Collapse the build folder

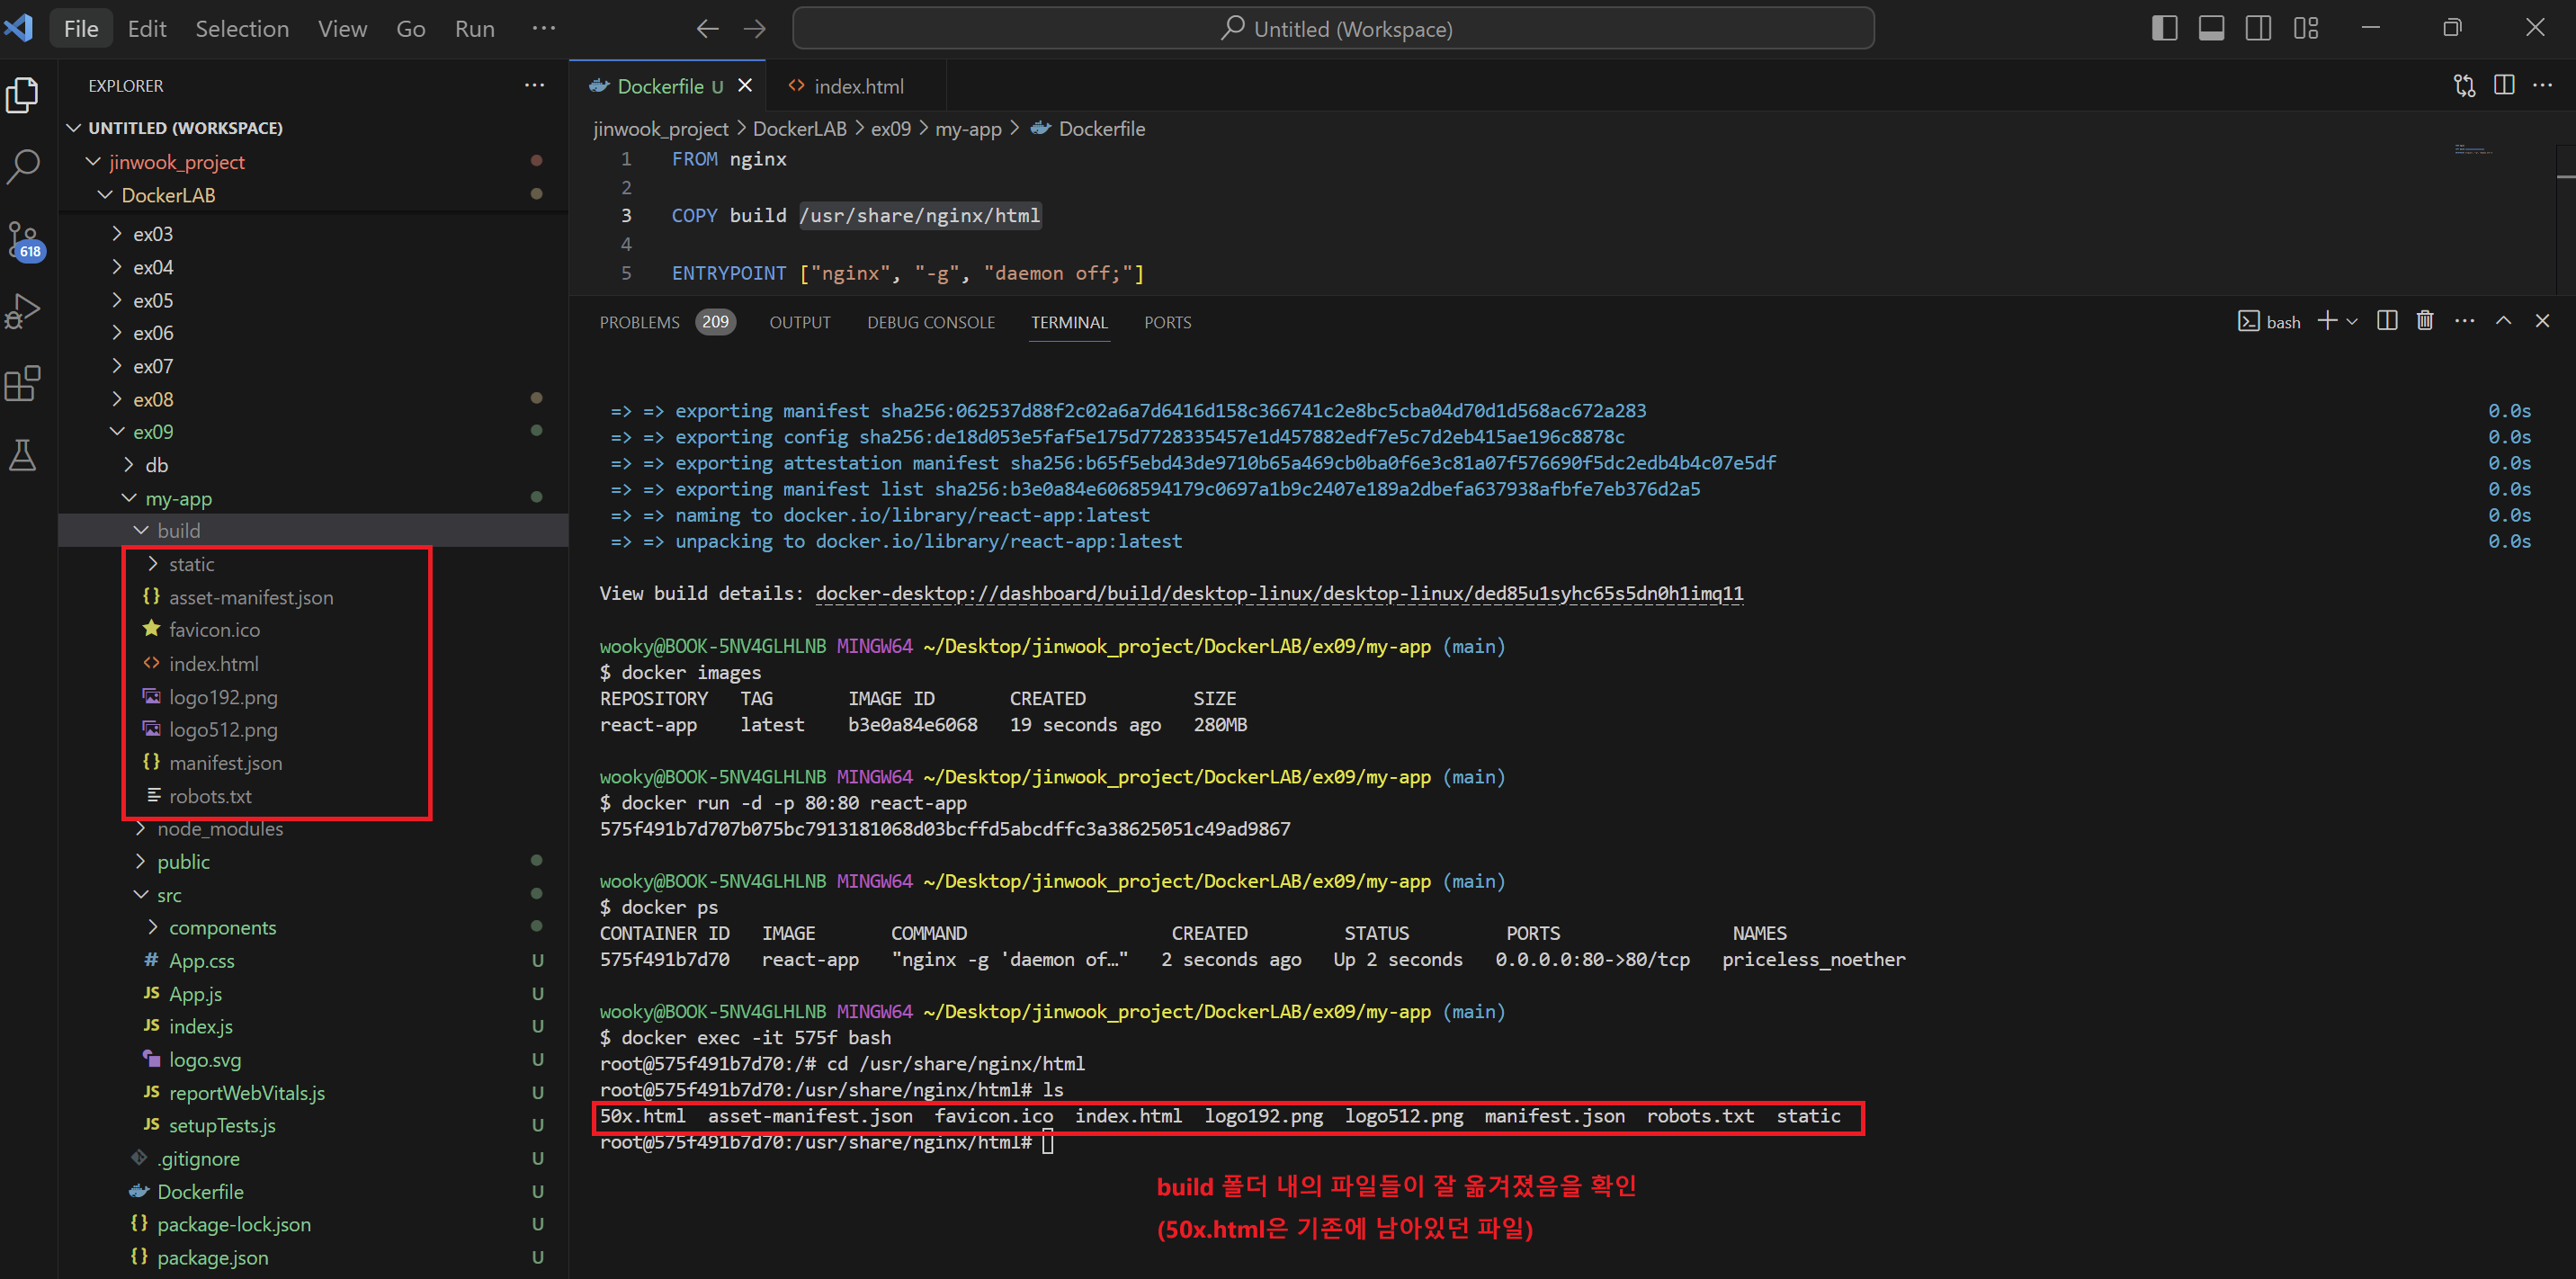[178, 531]
